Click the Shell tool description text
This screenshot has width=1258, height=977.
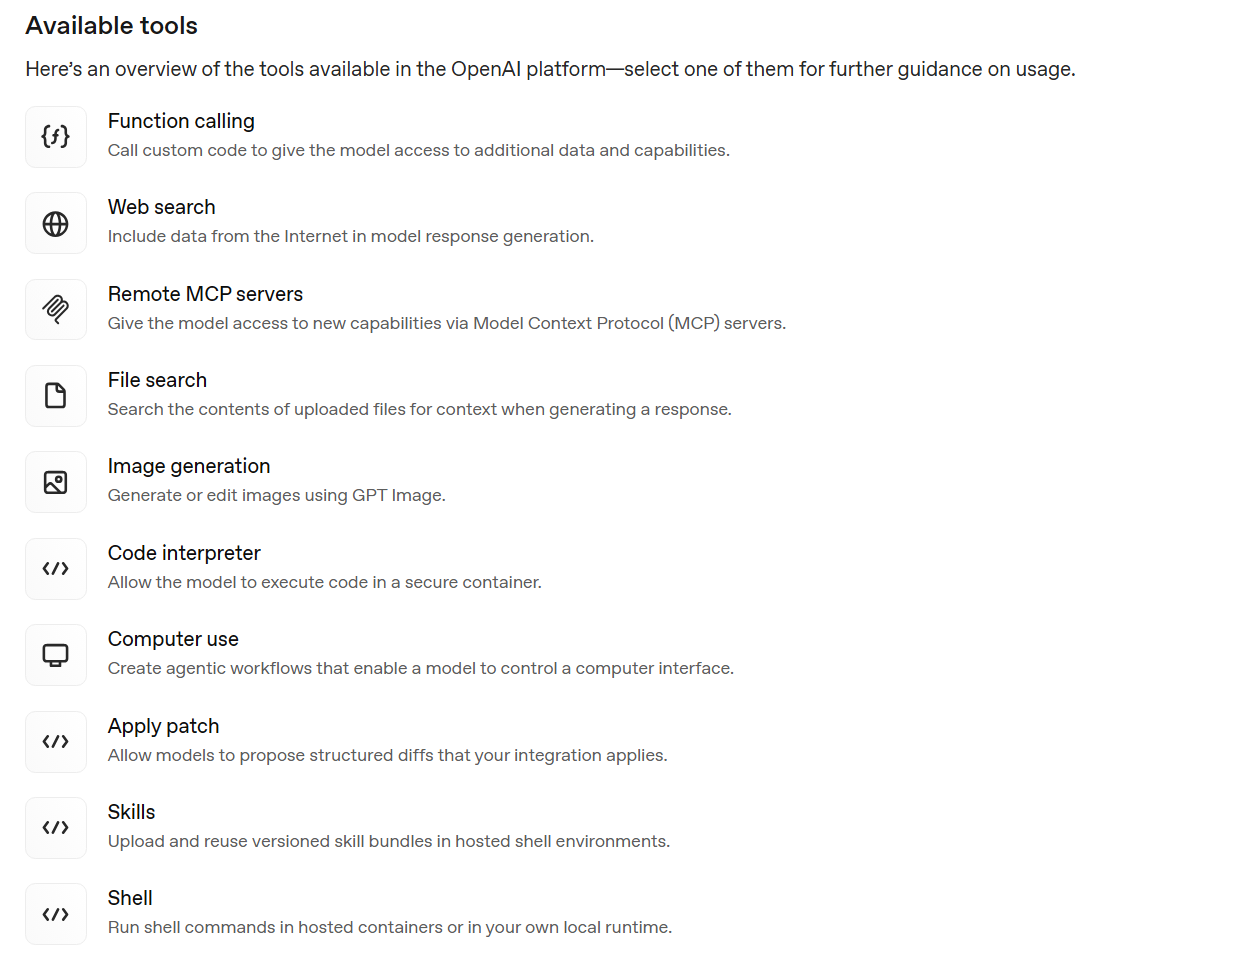pos(389,928)
